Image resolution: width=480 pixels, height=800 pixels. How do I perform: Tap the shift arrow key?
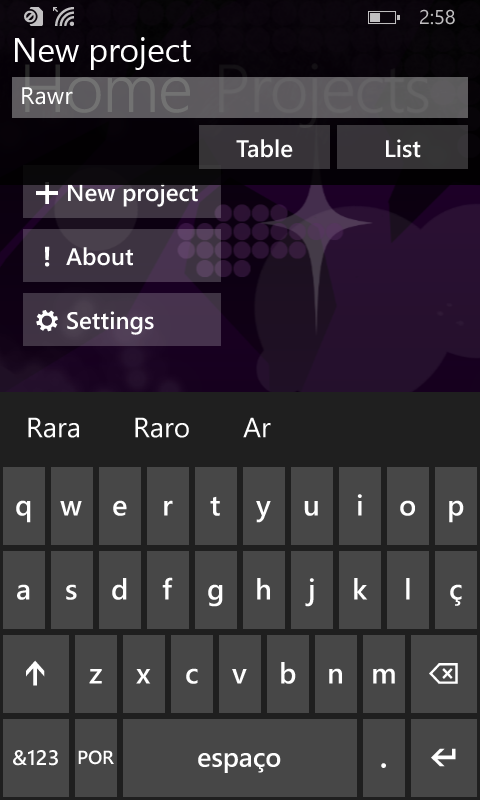(35, 674)
